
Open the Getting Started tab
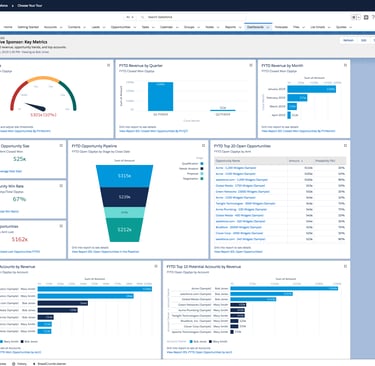(x=28, y=27)
